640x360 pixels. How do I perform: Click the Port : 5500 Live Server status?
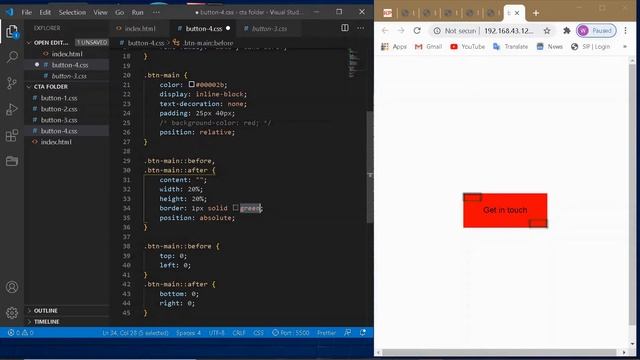point(291,333)
